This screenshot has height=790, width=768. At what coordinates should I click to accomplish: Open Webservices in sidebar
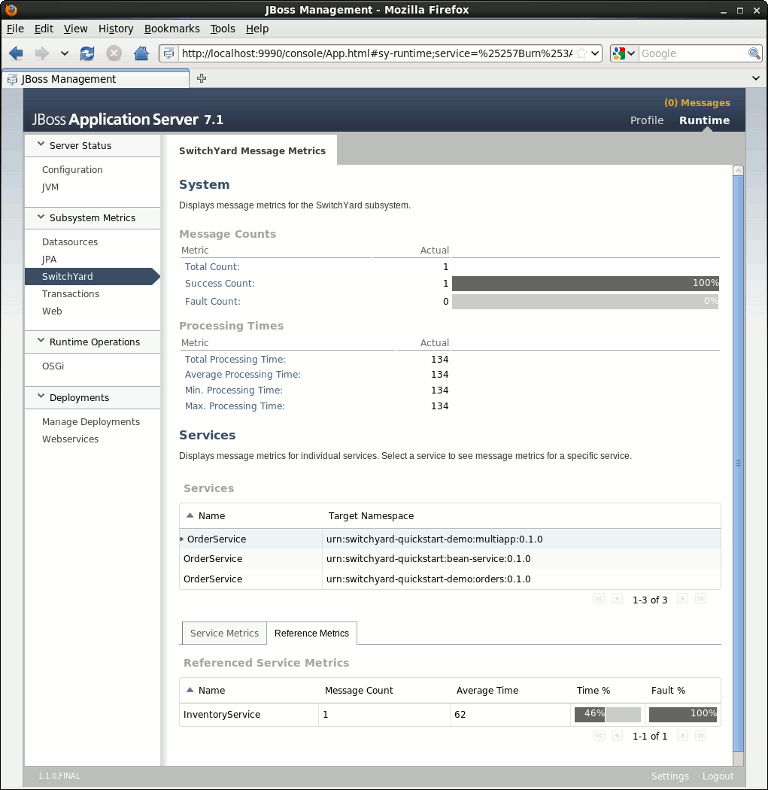click(70, 439)
